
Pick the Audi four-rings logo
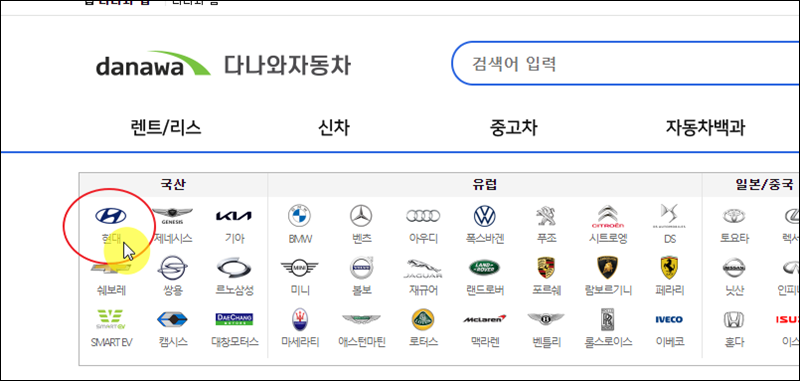click(x=423, y=216)
